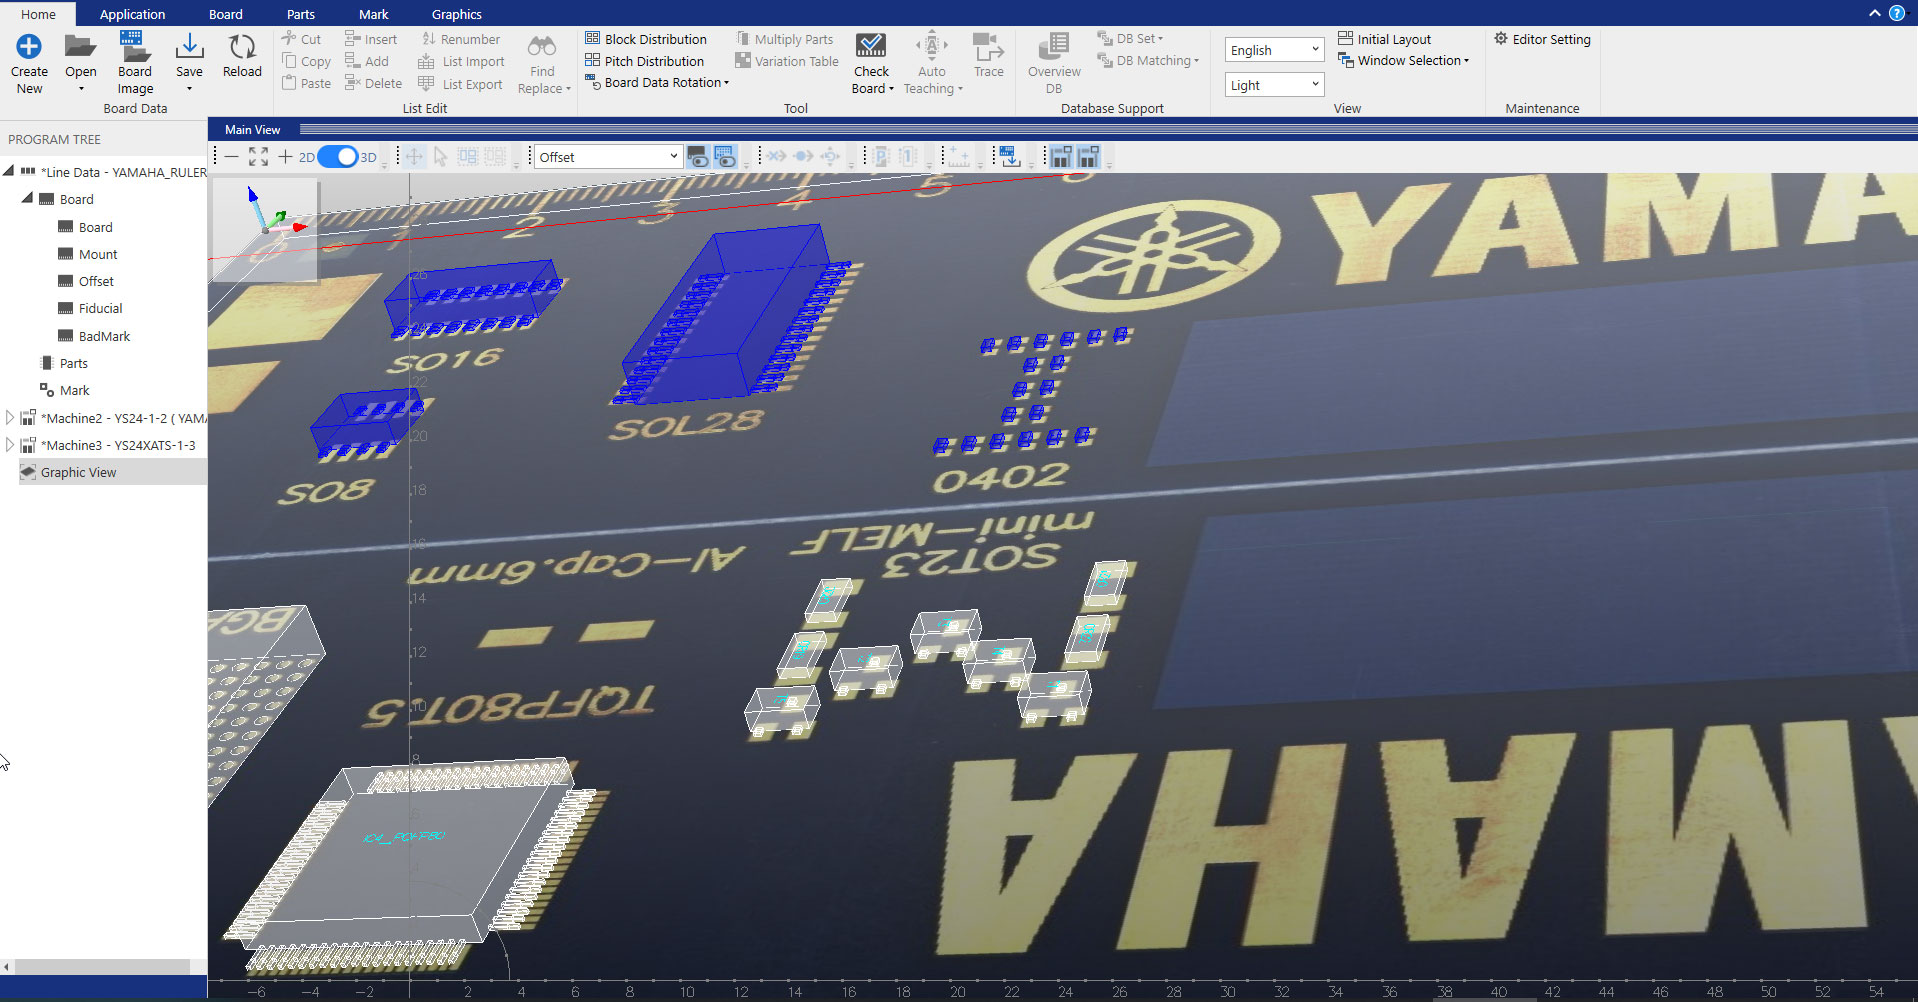Select Fiducial in the program tree

click(100, 309)
